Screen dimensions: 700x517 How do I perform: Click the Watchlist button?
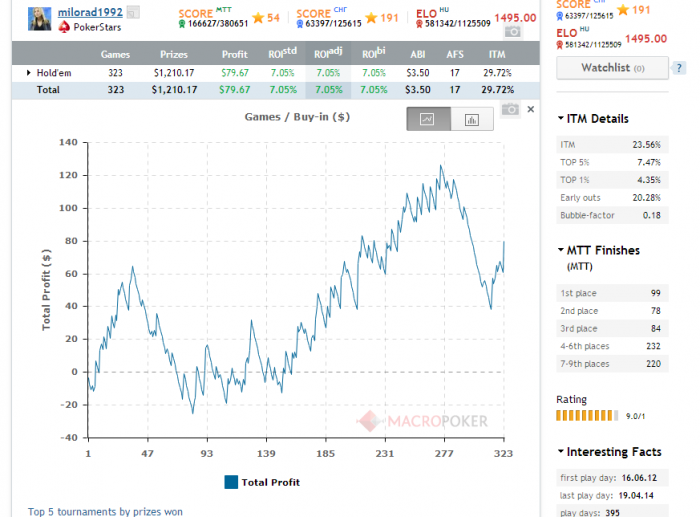pos(612,68)
